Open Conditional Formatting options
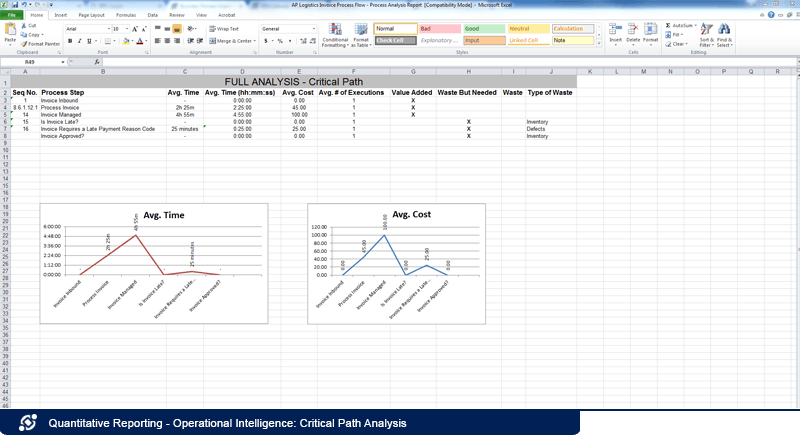Image resolution: width=800 pixels, height=435 pixels. click(x=335, y=35)
